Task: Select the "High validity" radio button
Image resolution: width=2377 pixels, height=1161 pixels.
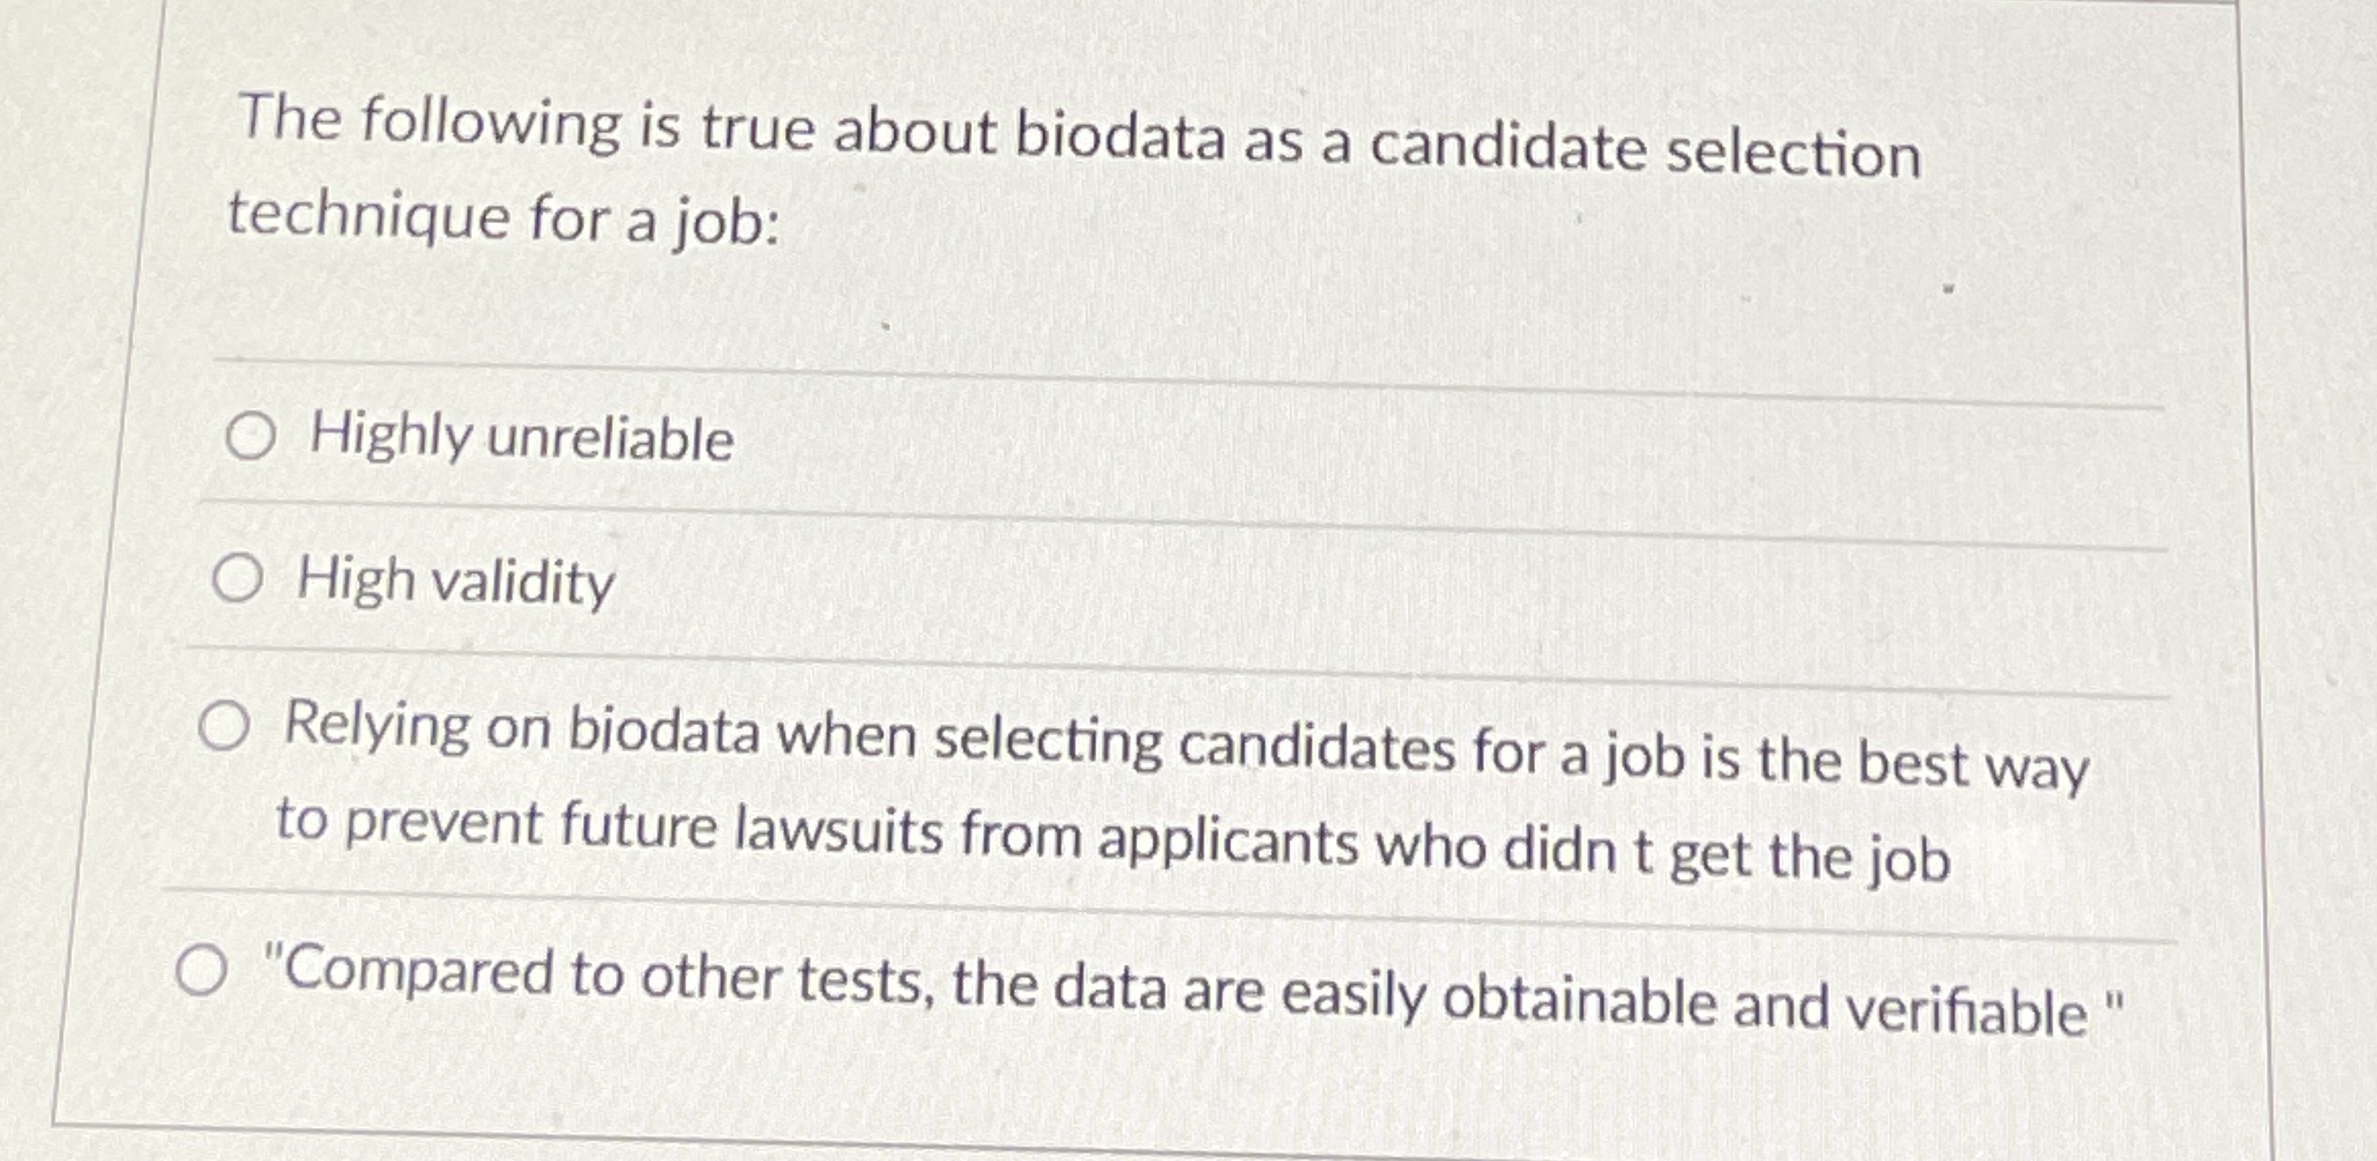Action: tap(238, 578)
